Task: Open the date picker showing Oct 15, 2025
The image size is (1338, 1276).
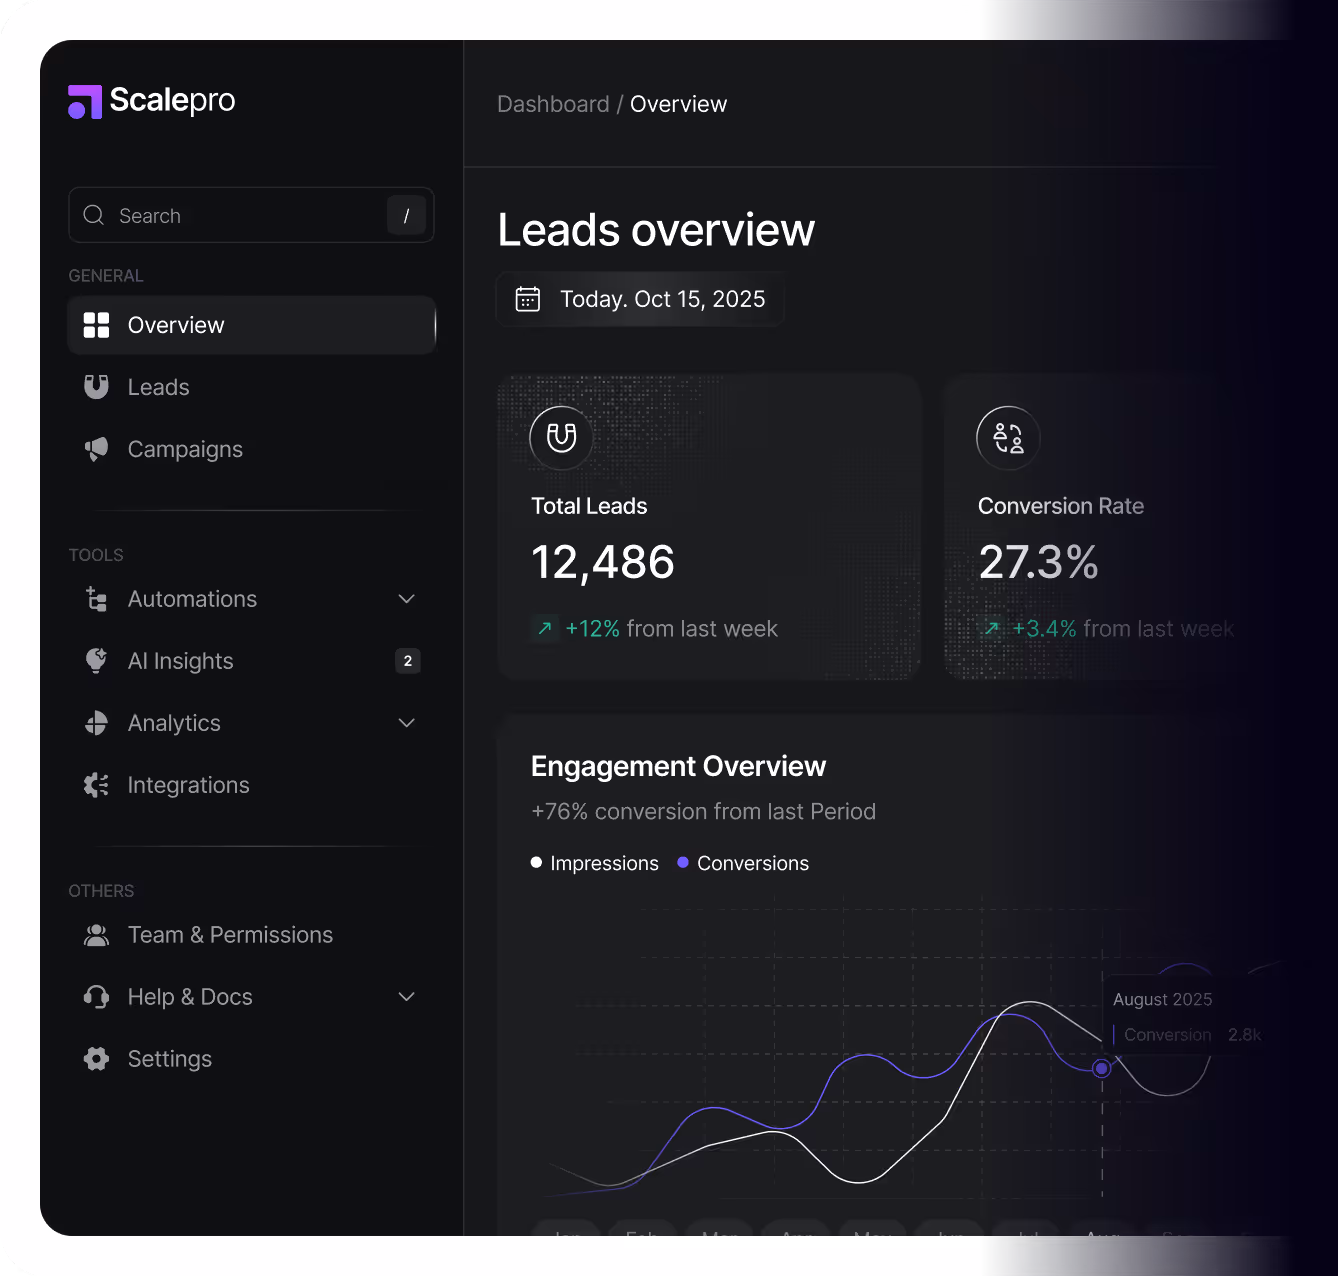Action: [640, 298]
